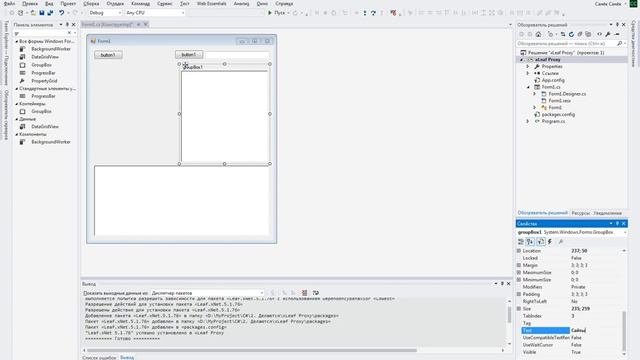Click Text property value field Сайты
The height and width of the screenshot is (360, 640).
(596, 330)
